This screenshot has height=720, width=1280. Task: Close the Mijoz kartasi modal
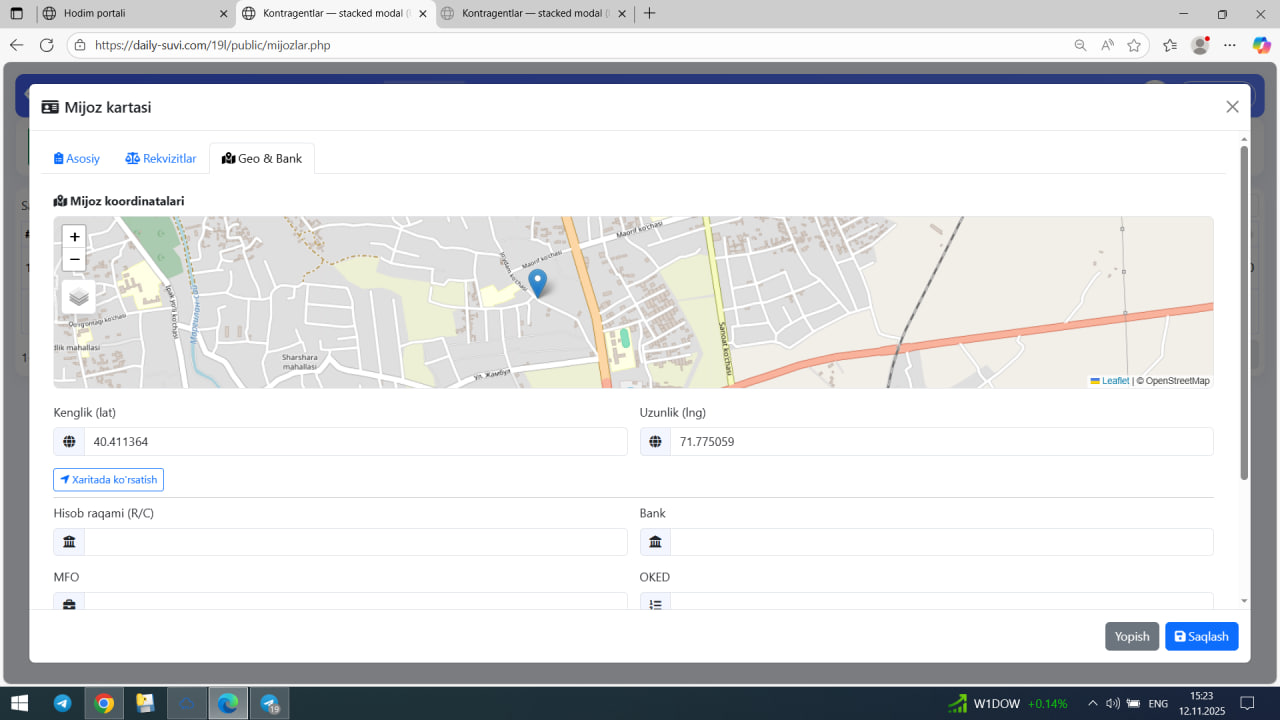pos(1232,107)
